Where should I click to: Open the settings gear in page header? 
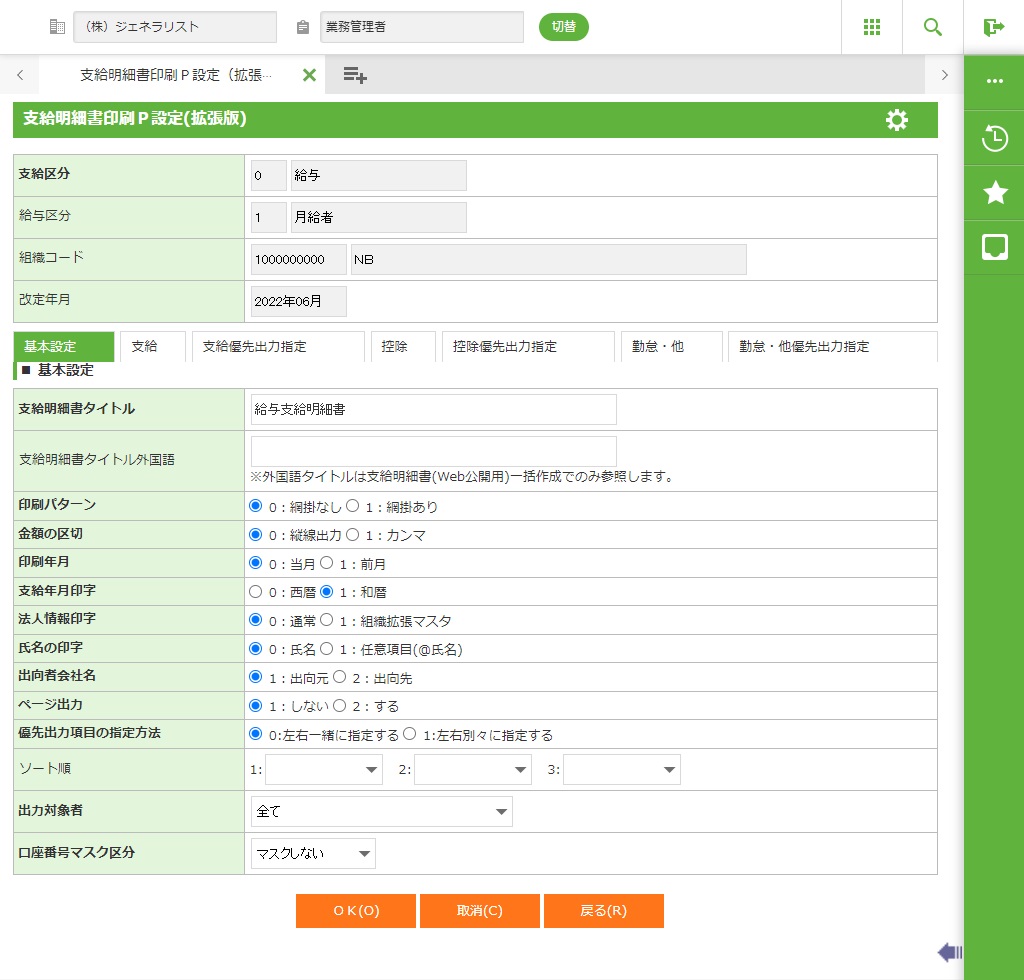(897, 120)
